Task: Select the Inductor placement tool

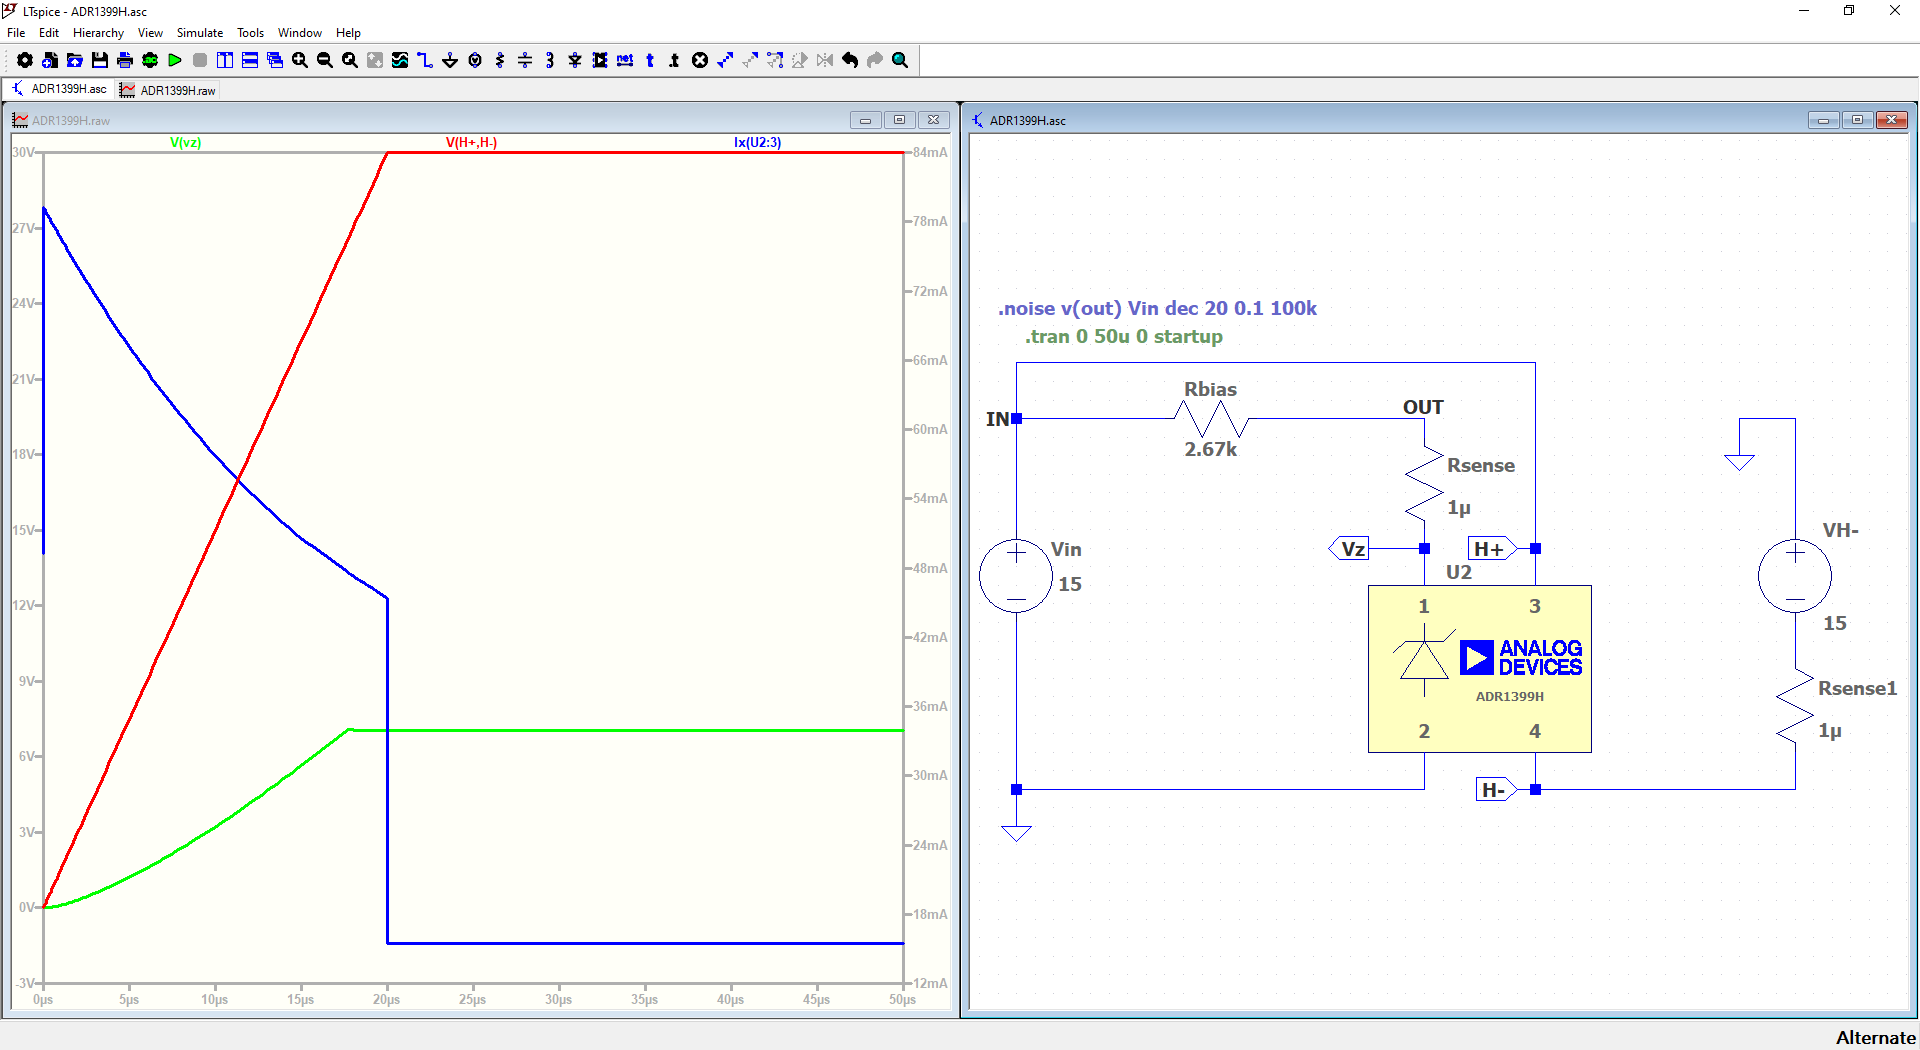Action: [x=550, y=60]
